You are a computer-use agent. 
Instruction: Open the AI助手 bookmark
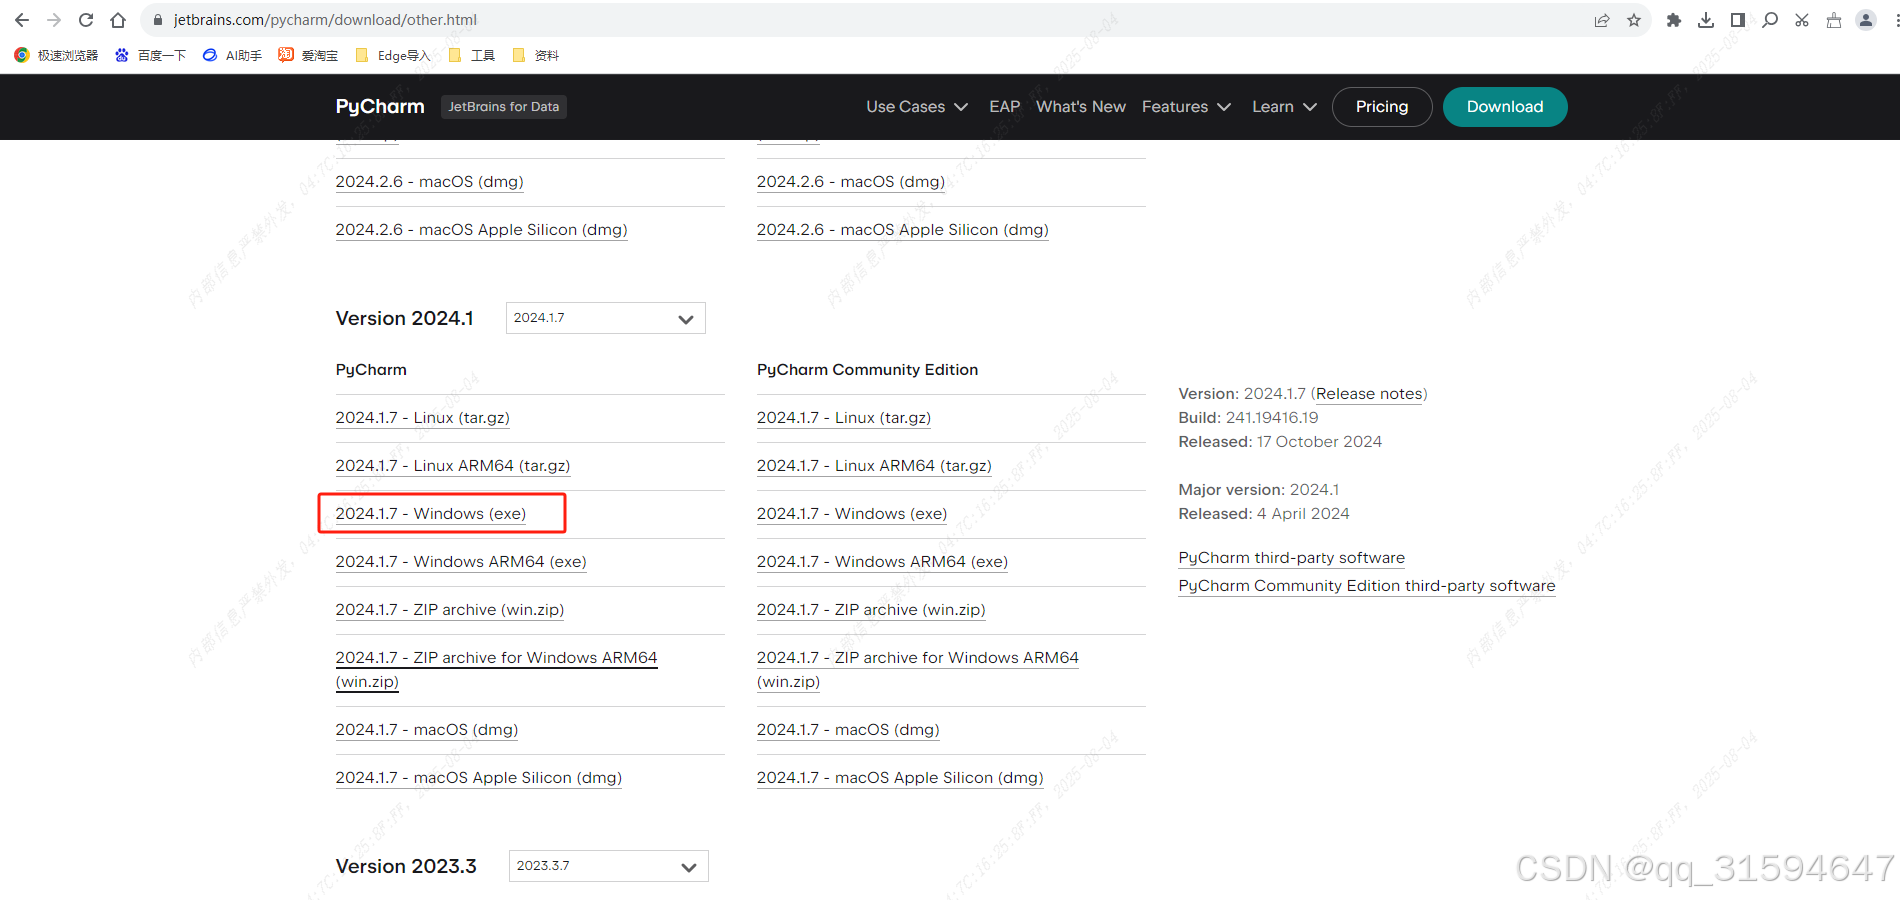click(x=232, y=55)
